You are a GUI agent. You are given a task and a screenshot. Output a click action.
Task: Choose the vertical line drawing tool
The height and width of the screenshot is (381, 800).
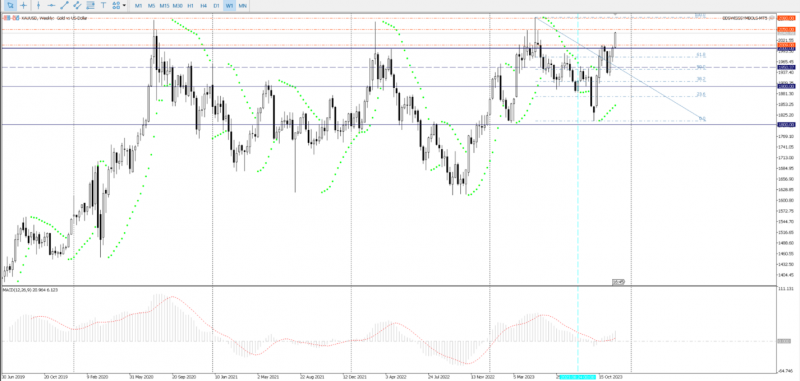(38, 5)
